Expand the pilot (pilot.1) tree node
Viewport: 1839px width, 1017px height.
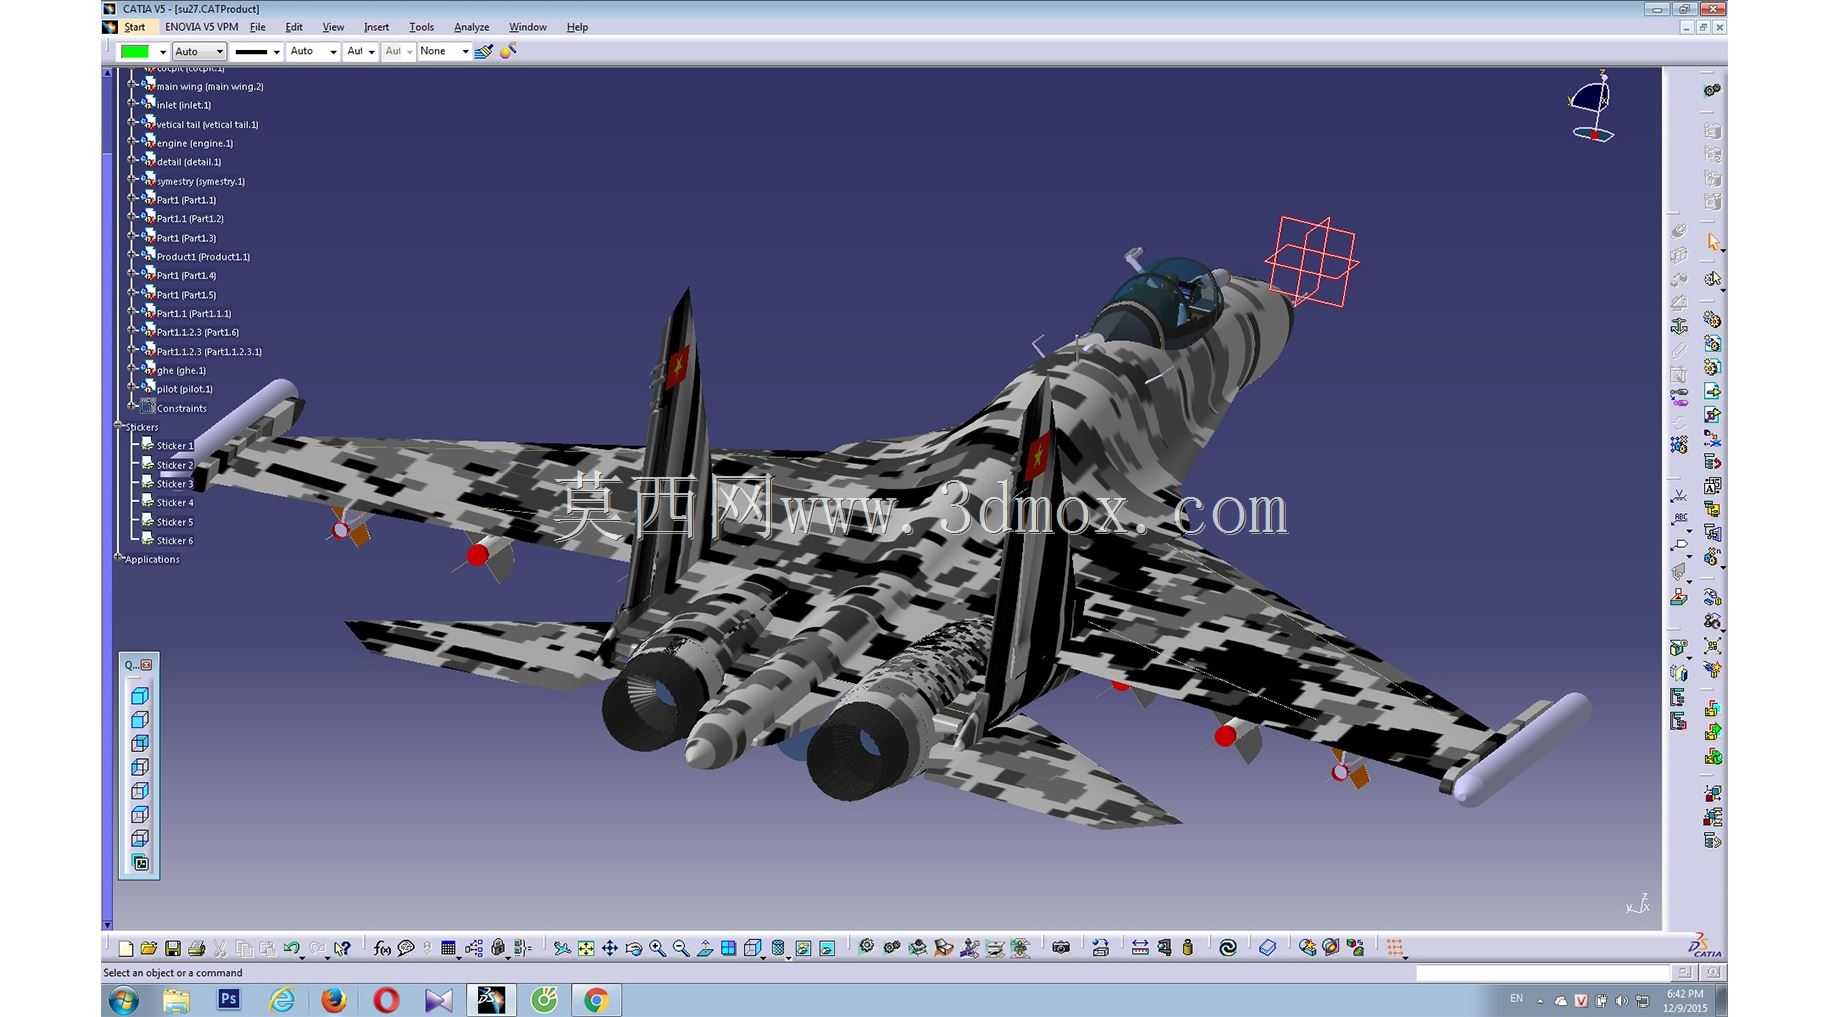pos(132,389)
